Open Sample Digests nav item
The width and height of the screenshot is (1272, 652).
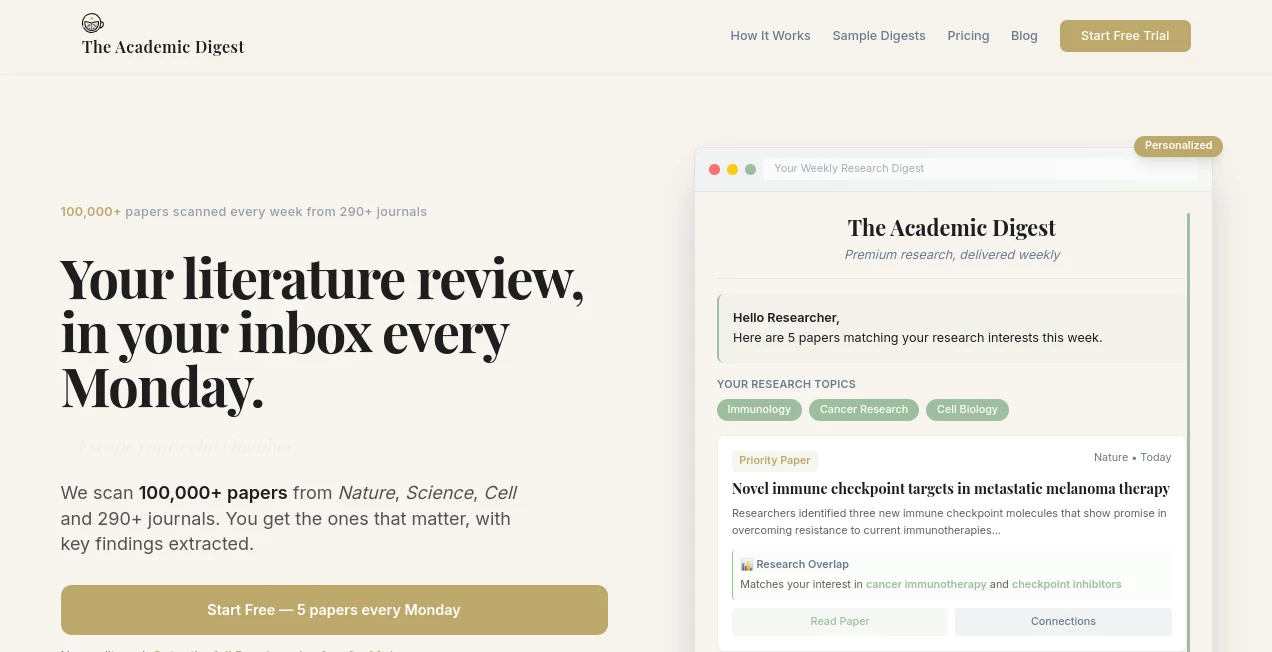[879, 36]
